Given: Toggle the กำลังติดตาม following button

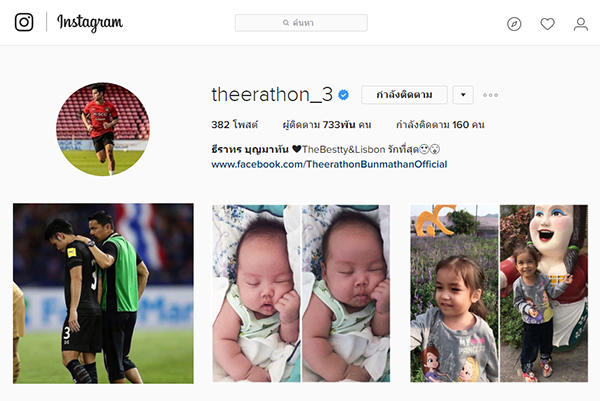Looking at the screenshot, I should pyautogui.click(x=404, y=95).
